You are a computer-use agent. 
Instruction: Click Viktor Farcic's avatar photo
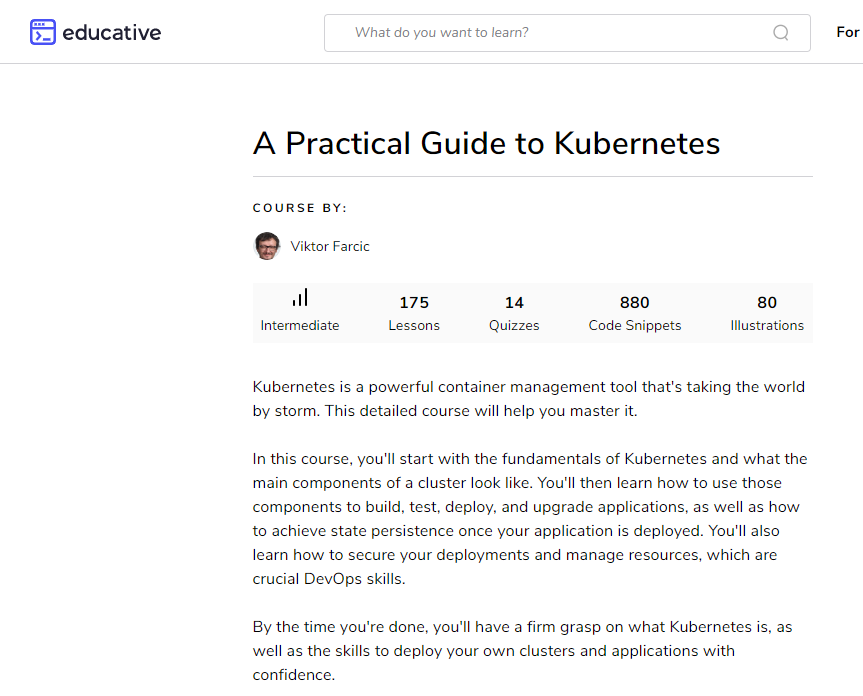tap(267, 246)
